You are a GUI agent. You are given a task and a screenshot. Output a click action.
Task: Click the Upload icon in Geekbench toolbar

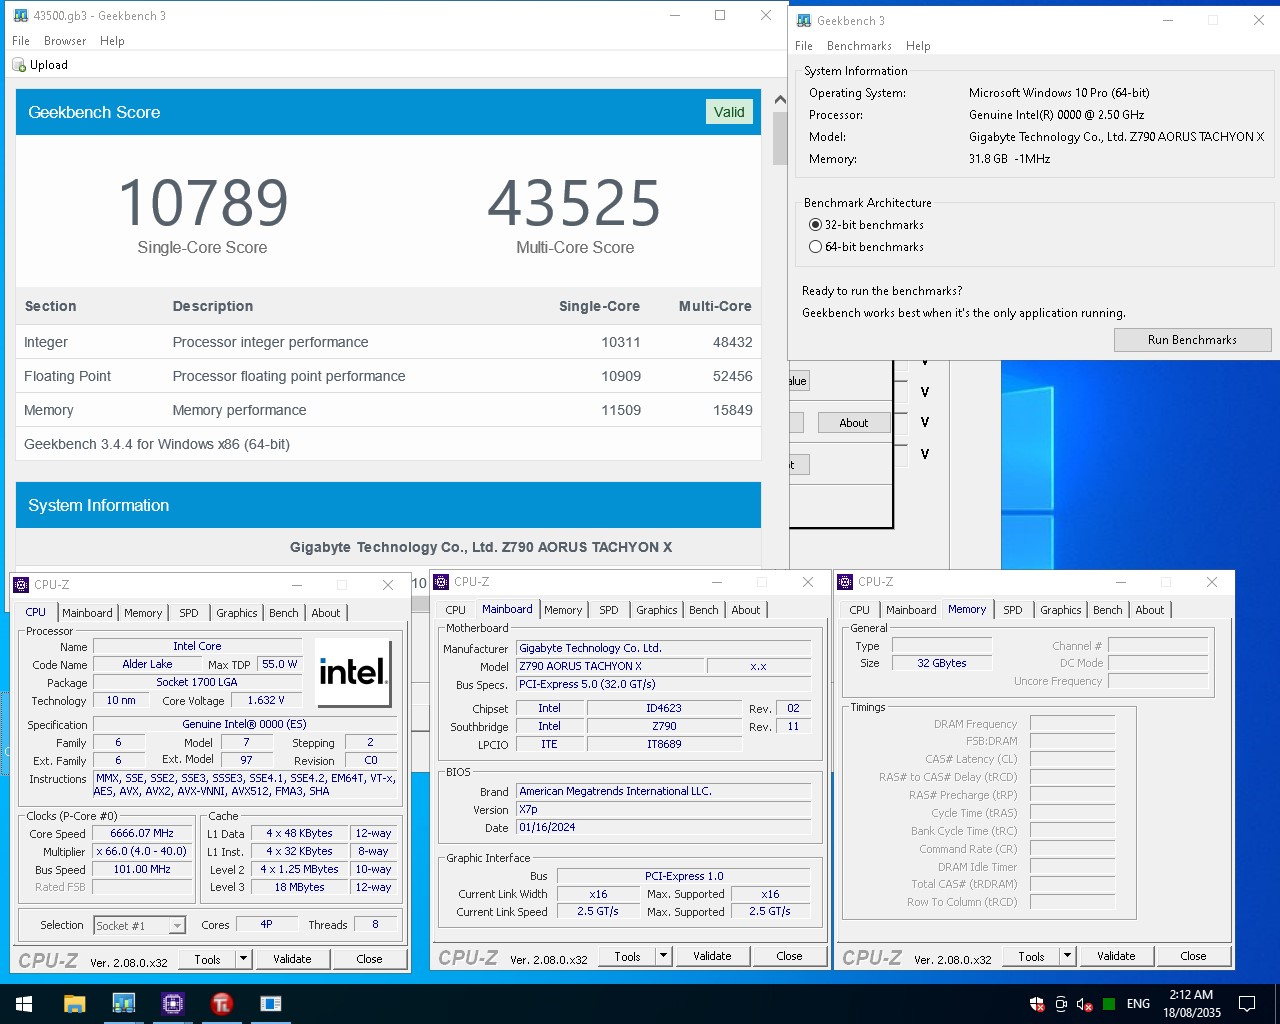click(x=19, y=65)
